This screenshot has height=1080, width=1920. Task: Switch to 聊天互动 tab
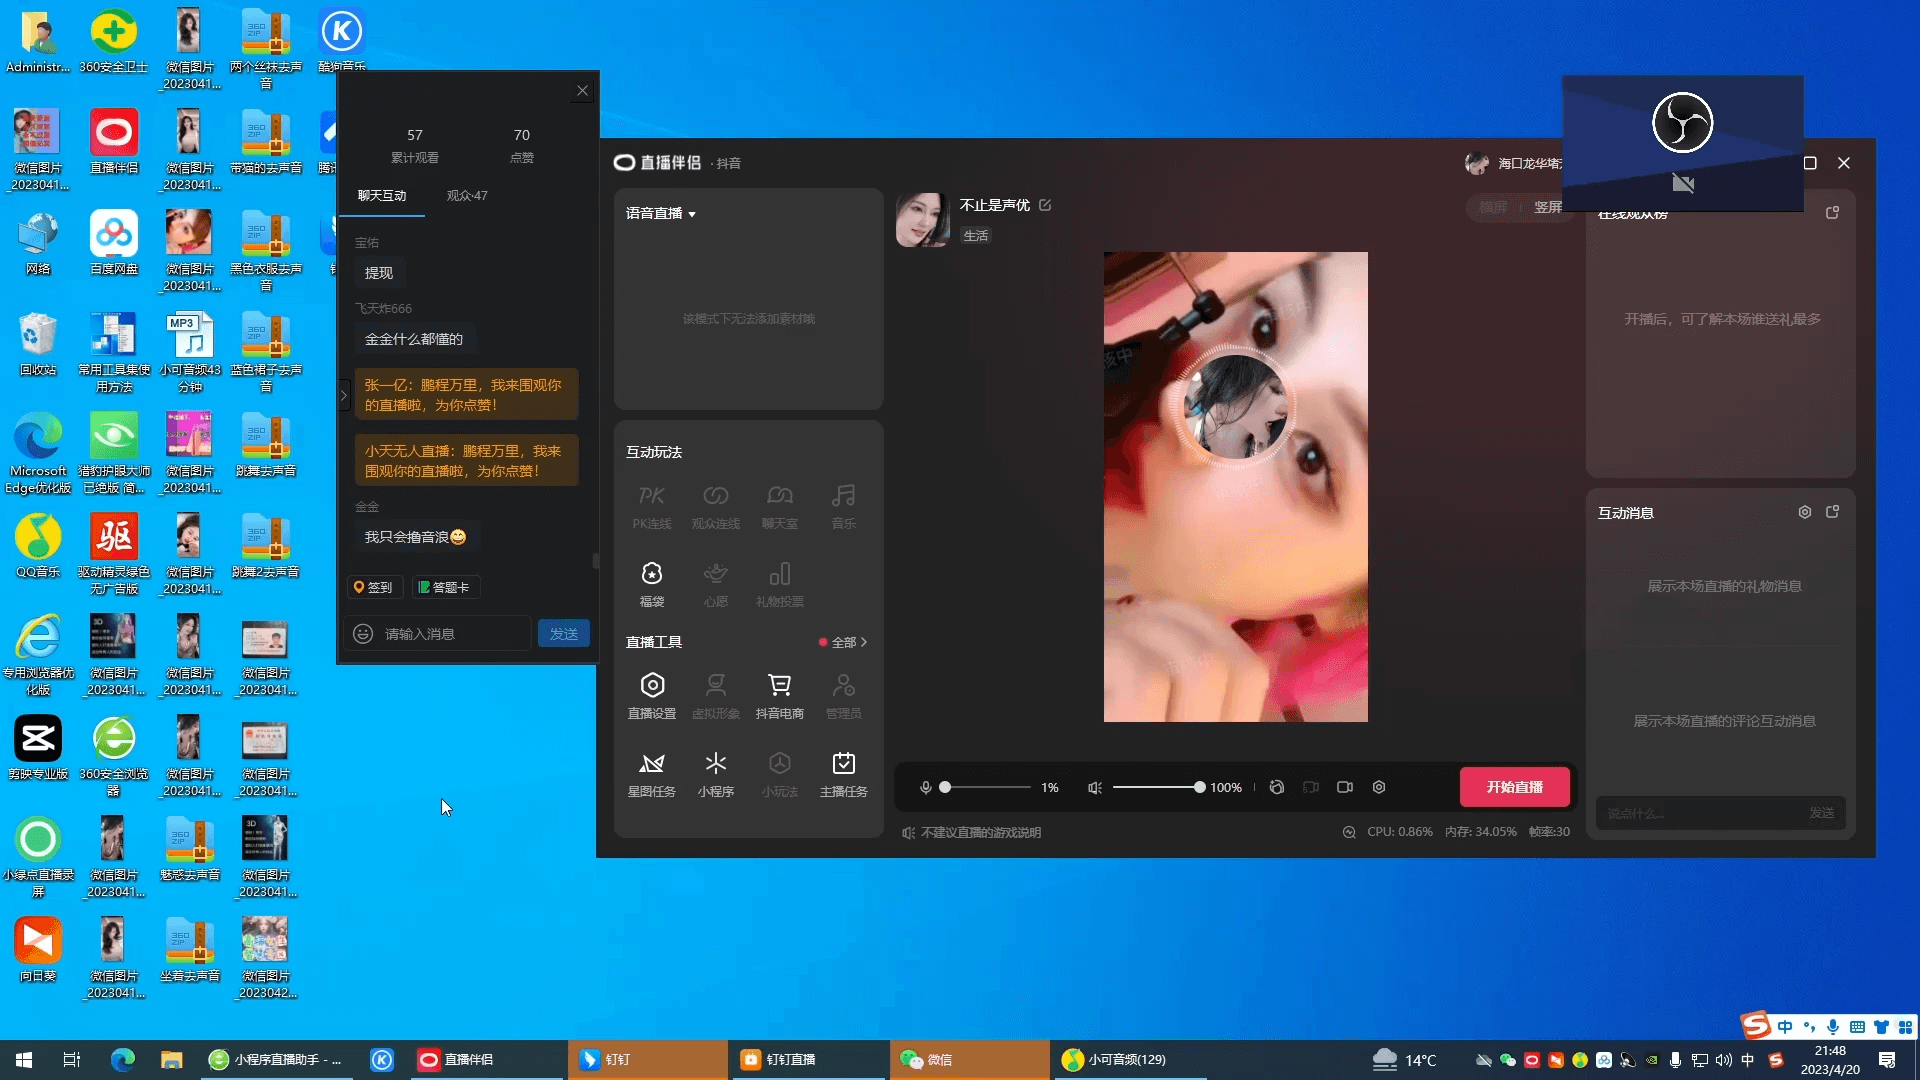382,196
